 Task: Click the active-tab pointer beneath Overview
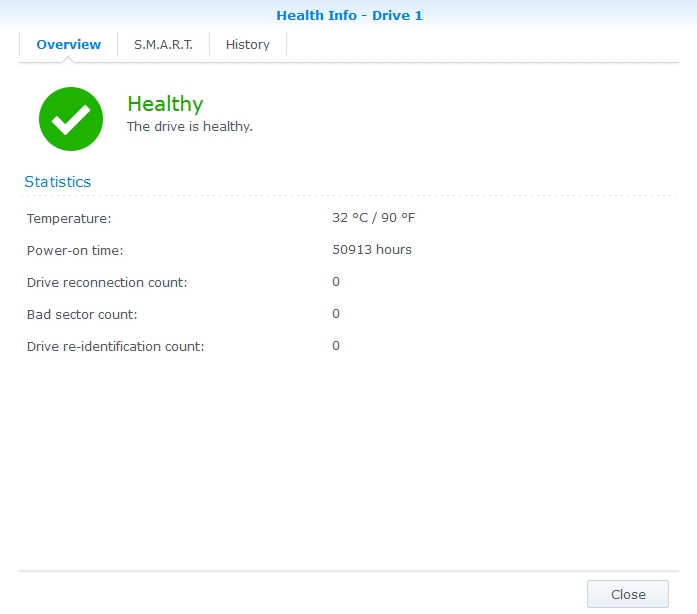point(69,59)
